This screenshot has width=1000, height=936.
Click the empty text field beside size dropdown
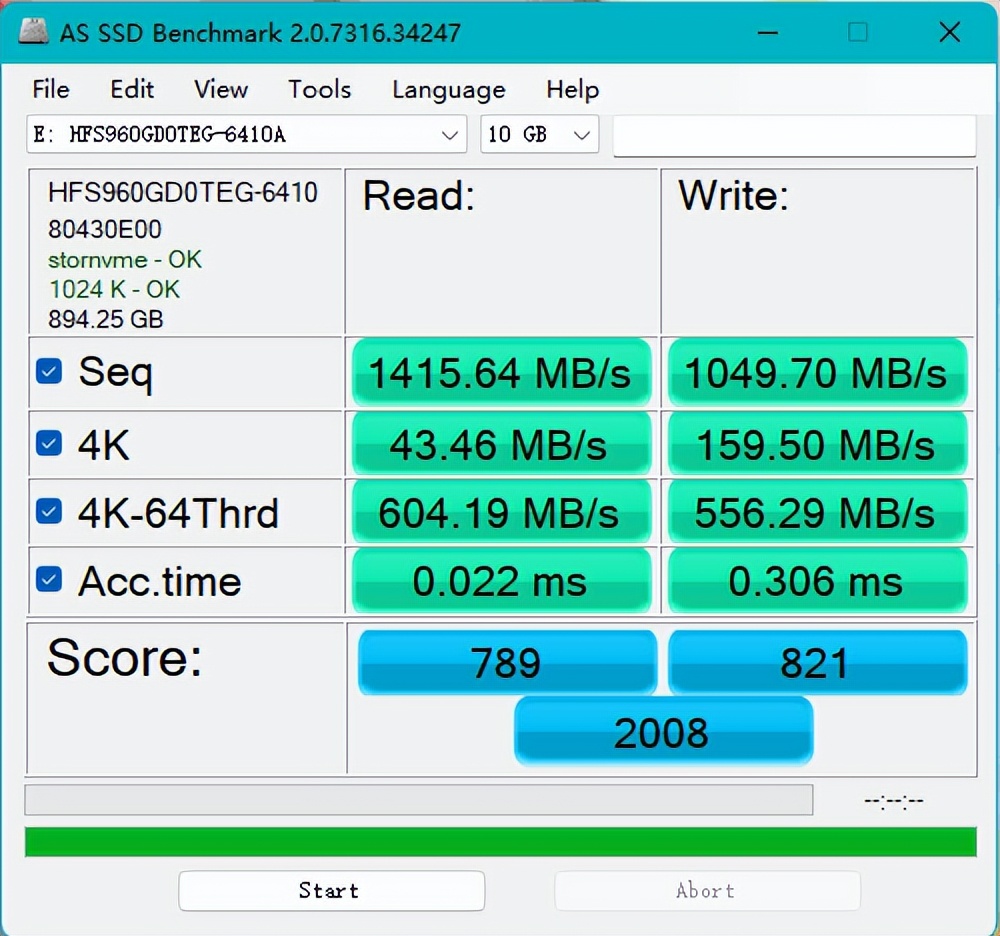[794, 136]
